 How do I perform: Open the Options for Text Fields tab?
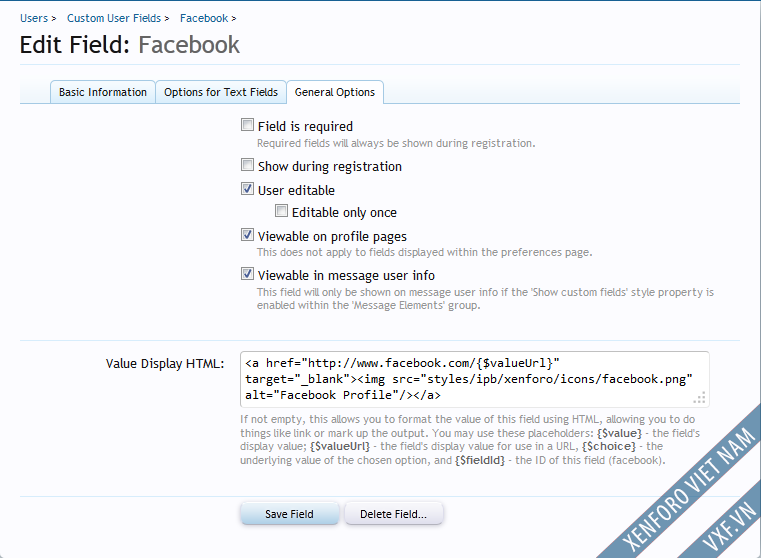click(221, 92)
